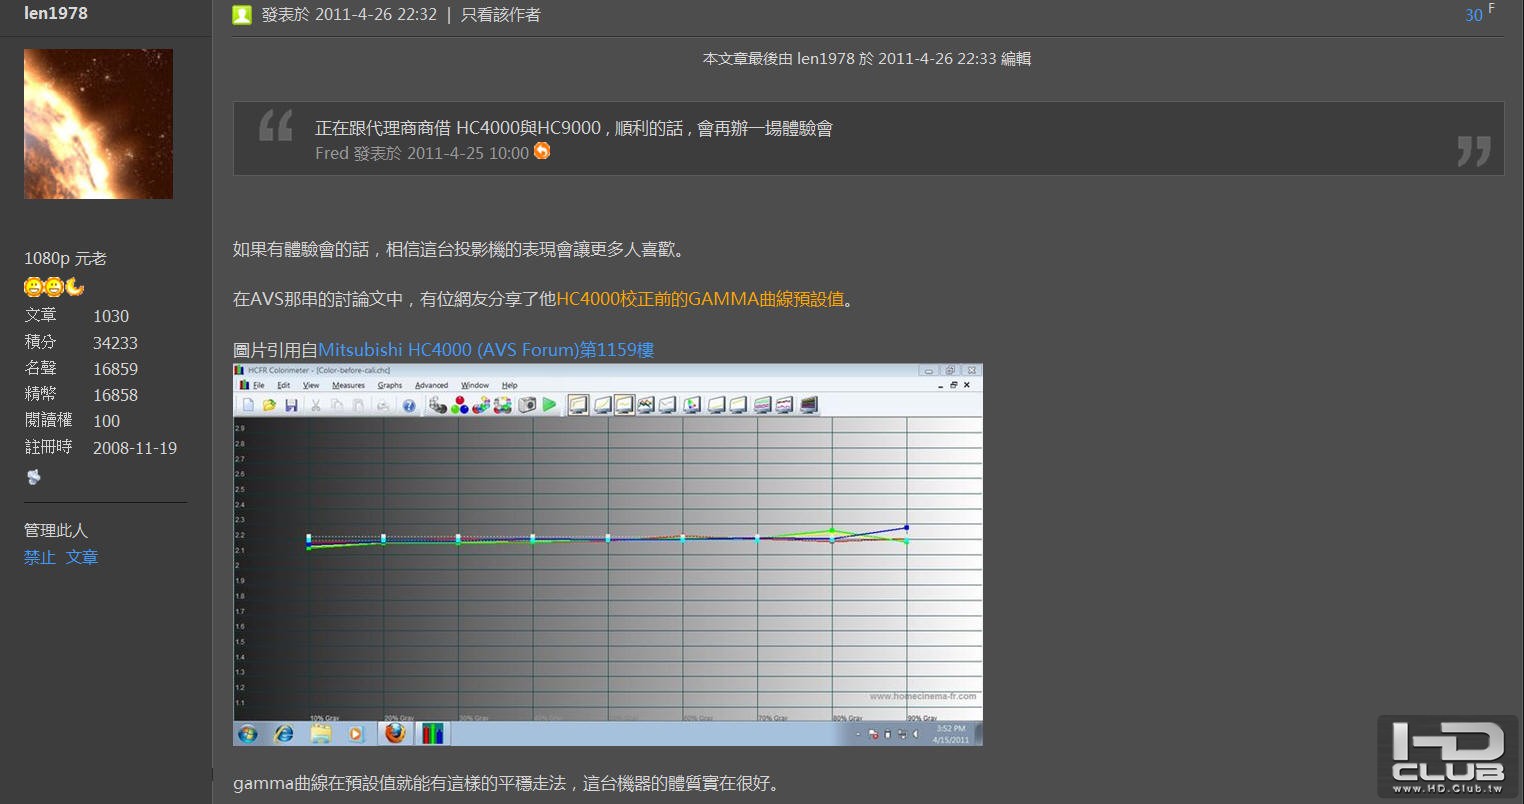The image size is (1524, 804).
Task: Click Copy icon in HCFR toolbar
Action: click(x=337, y=405)
